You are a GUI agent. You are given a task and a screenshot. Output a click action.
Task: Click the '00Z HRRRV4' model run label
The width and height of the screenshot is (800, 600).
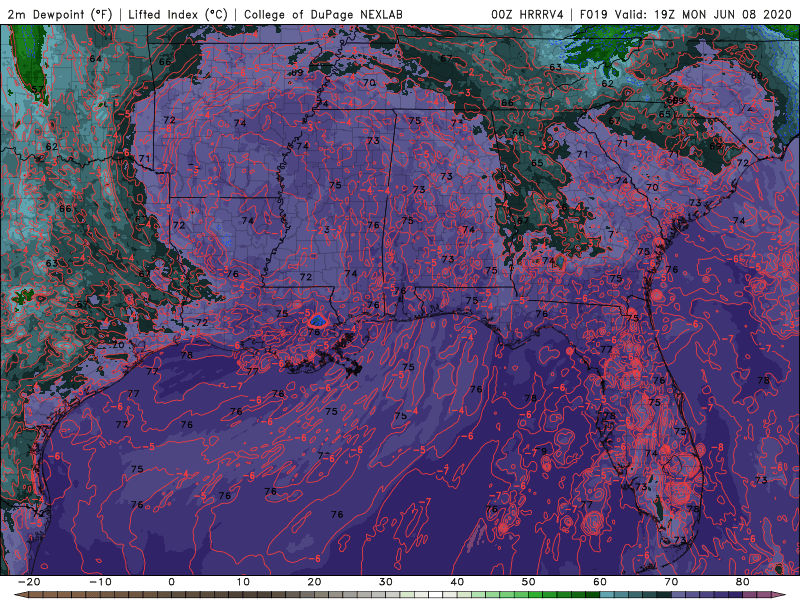click(x=527, y=14)
